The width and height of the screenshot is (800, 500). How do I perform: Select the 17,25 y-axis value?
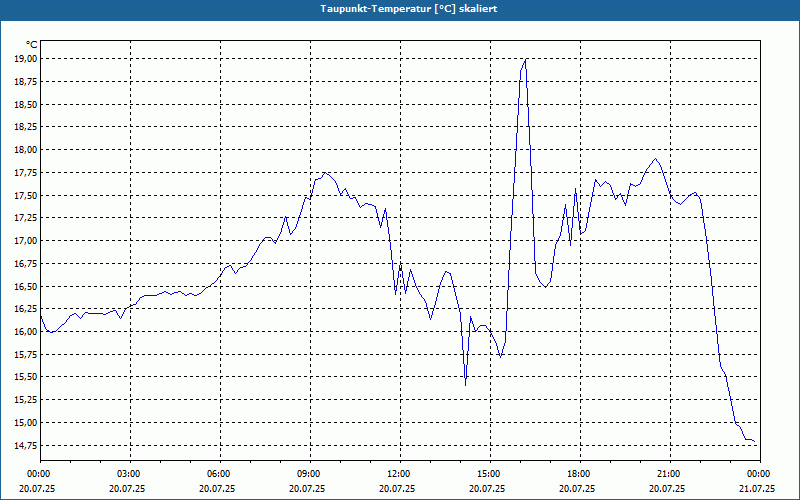point(27,218)
